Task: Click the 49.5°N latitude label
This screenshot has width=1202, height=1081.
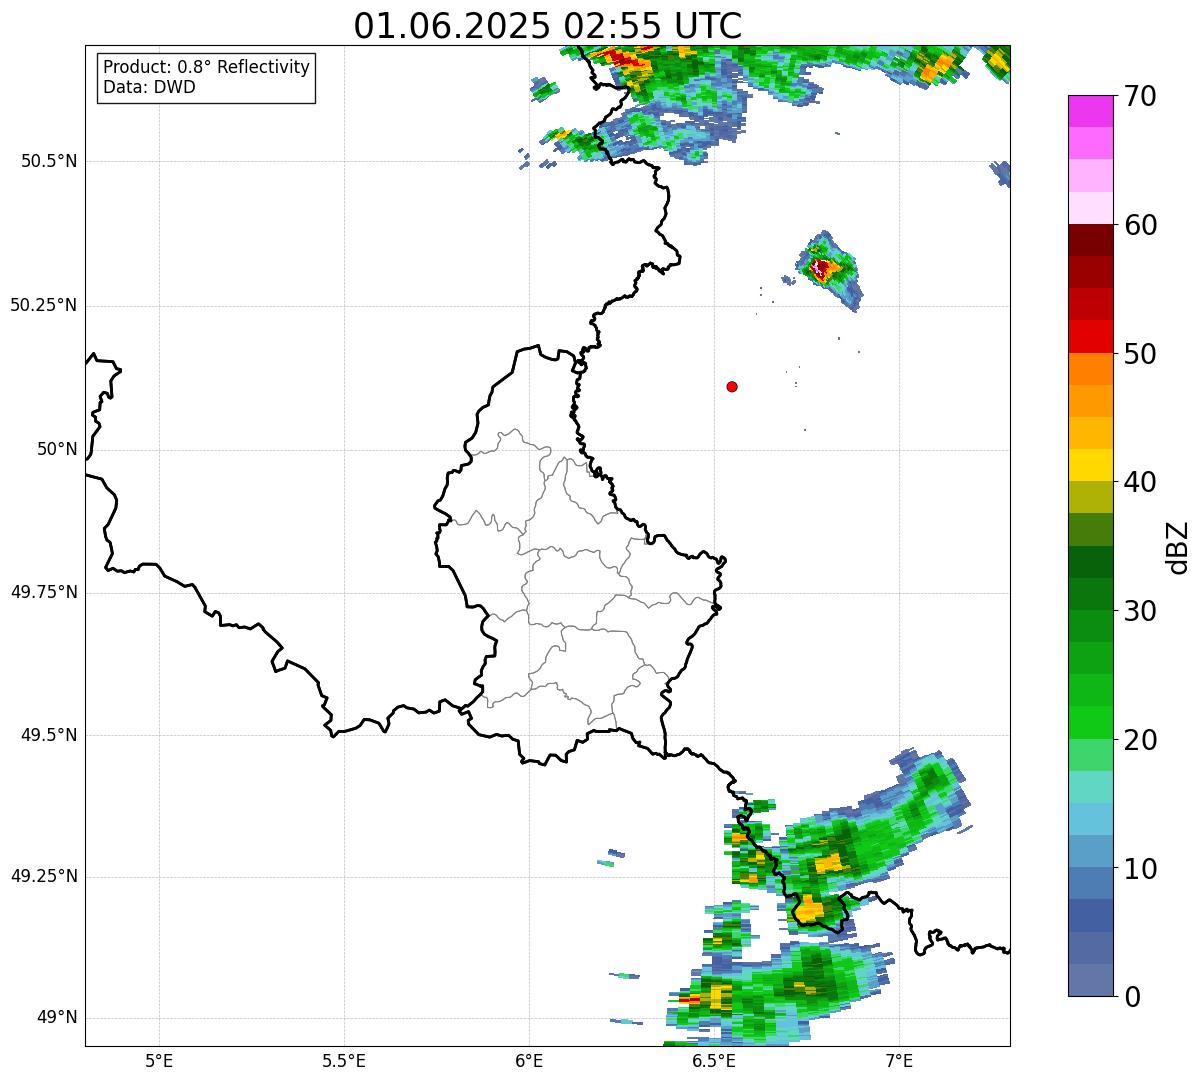Action: click(x=49, y=735)
